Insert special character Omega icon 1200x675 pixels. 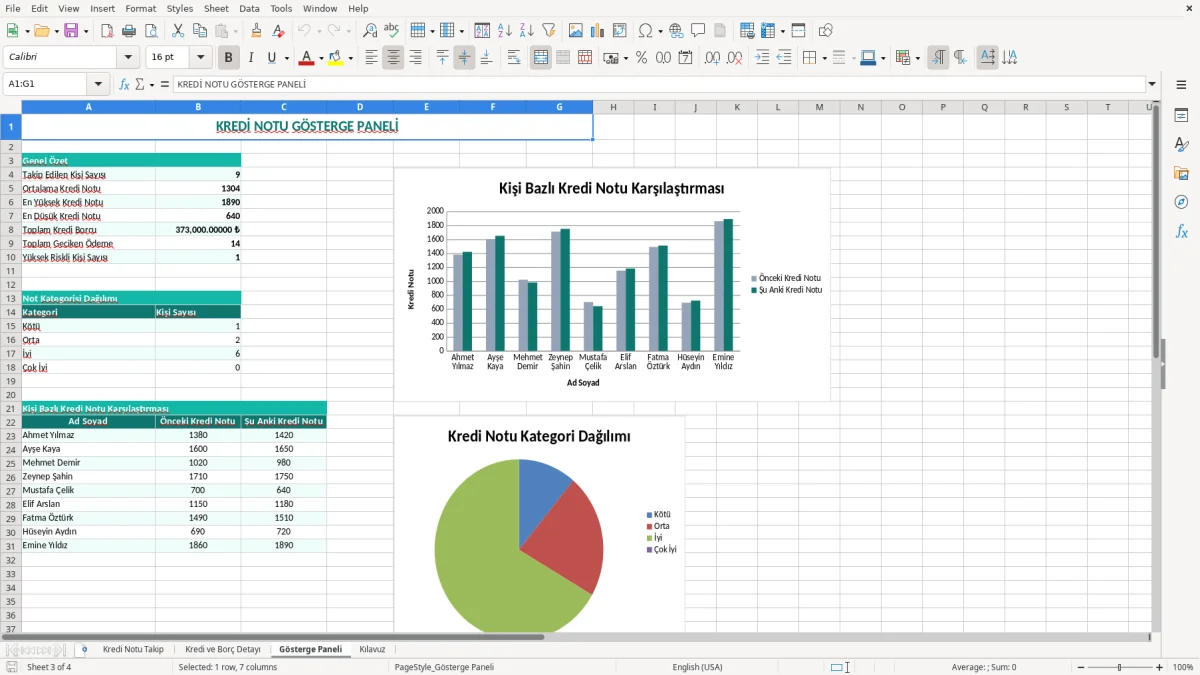645,31
